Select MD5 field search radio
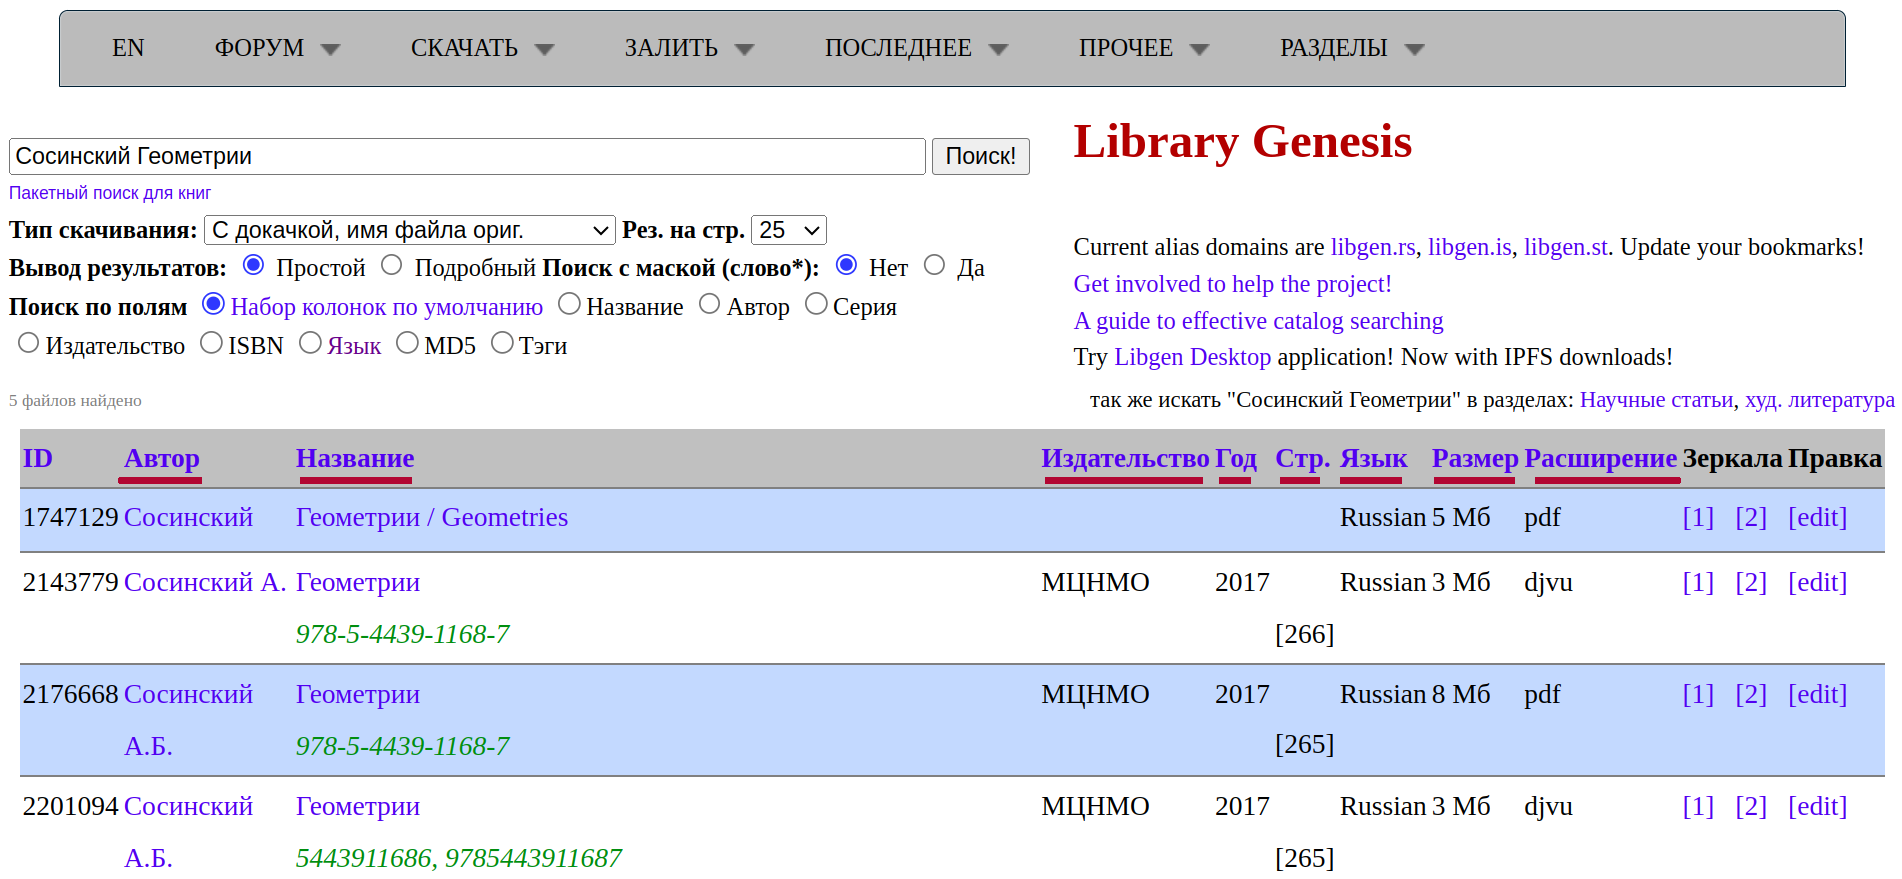The width and height of the screenshot is (1902, 879). [407, 343]
